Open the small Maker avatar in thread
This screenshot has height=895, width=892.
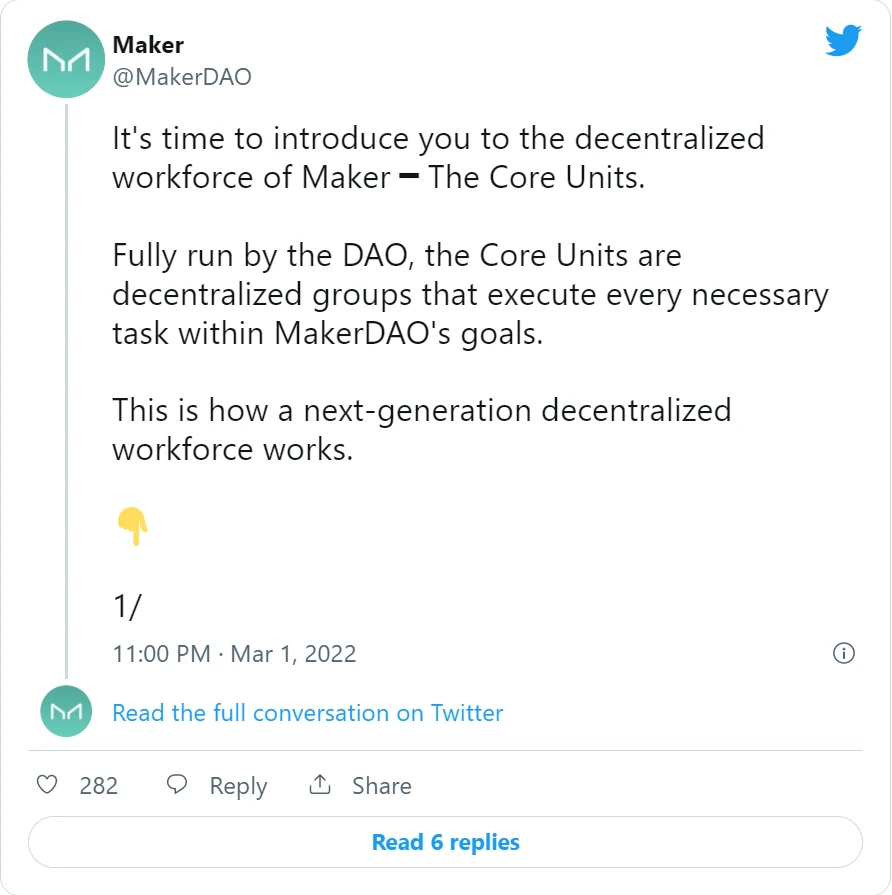66,711
